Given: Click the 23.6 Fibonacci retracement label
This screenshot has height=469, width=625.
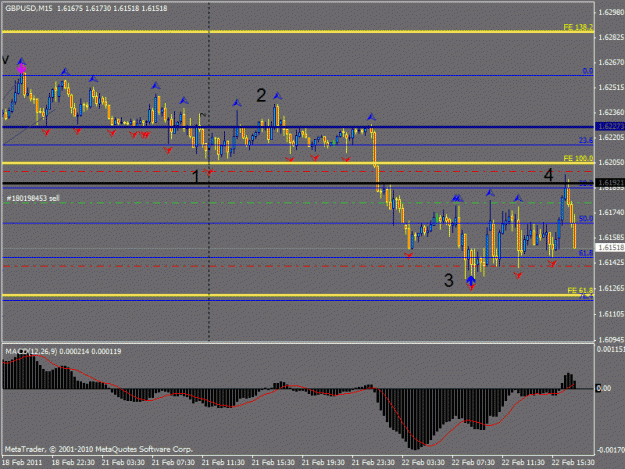Looking at the screenshot, I should (586, 140).
